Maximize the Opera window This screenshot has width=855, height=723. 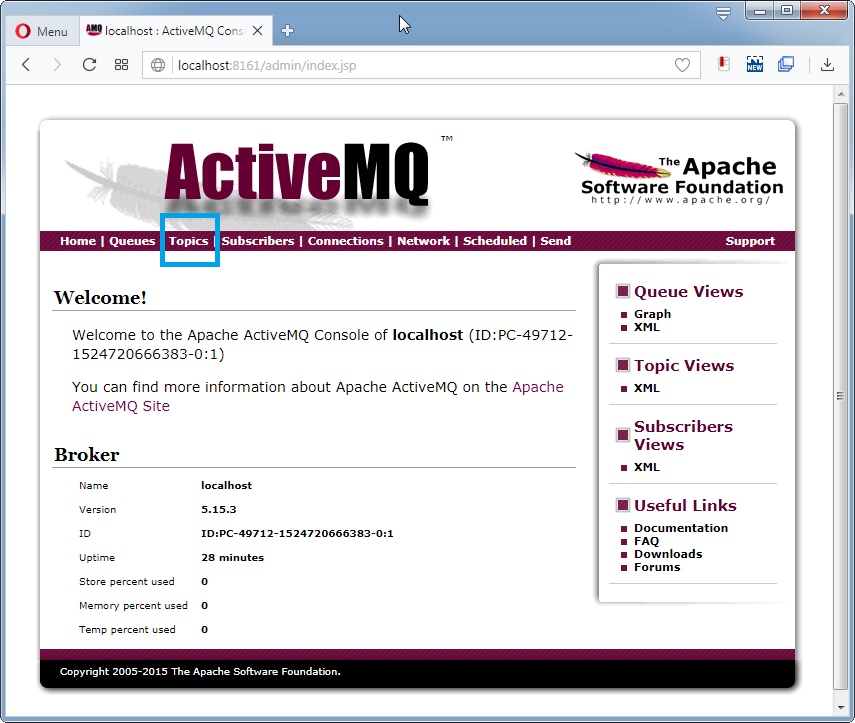[786, 10]
